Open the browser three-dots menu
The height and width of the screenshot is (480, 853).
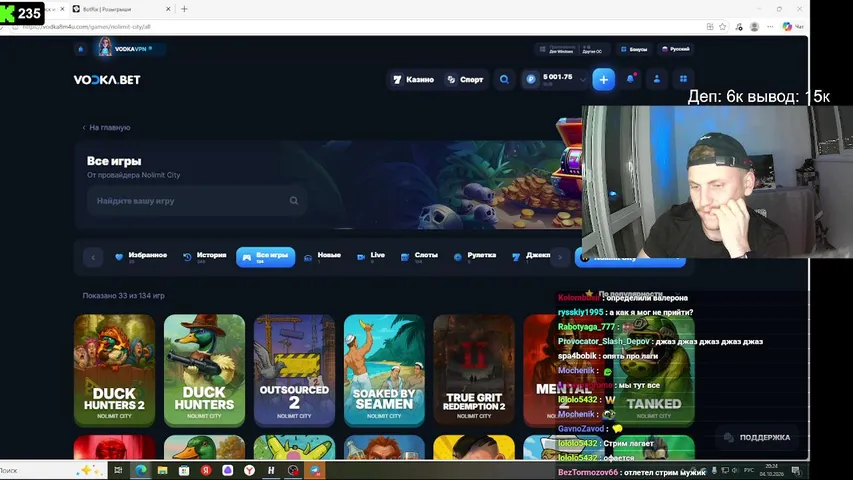tap(770, 27)
